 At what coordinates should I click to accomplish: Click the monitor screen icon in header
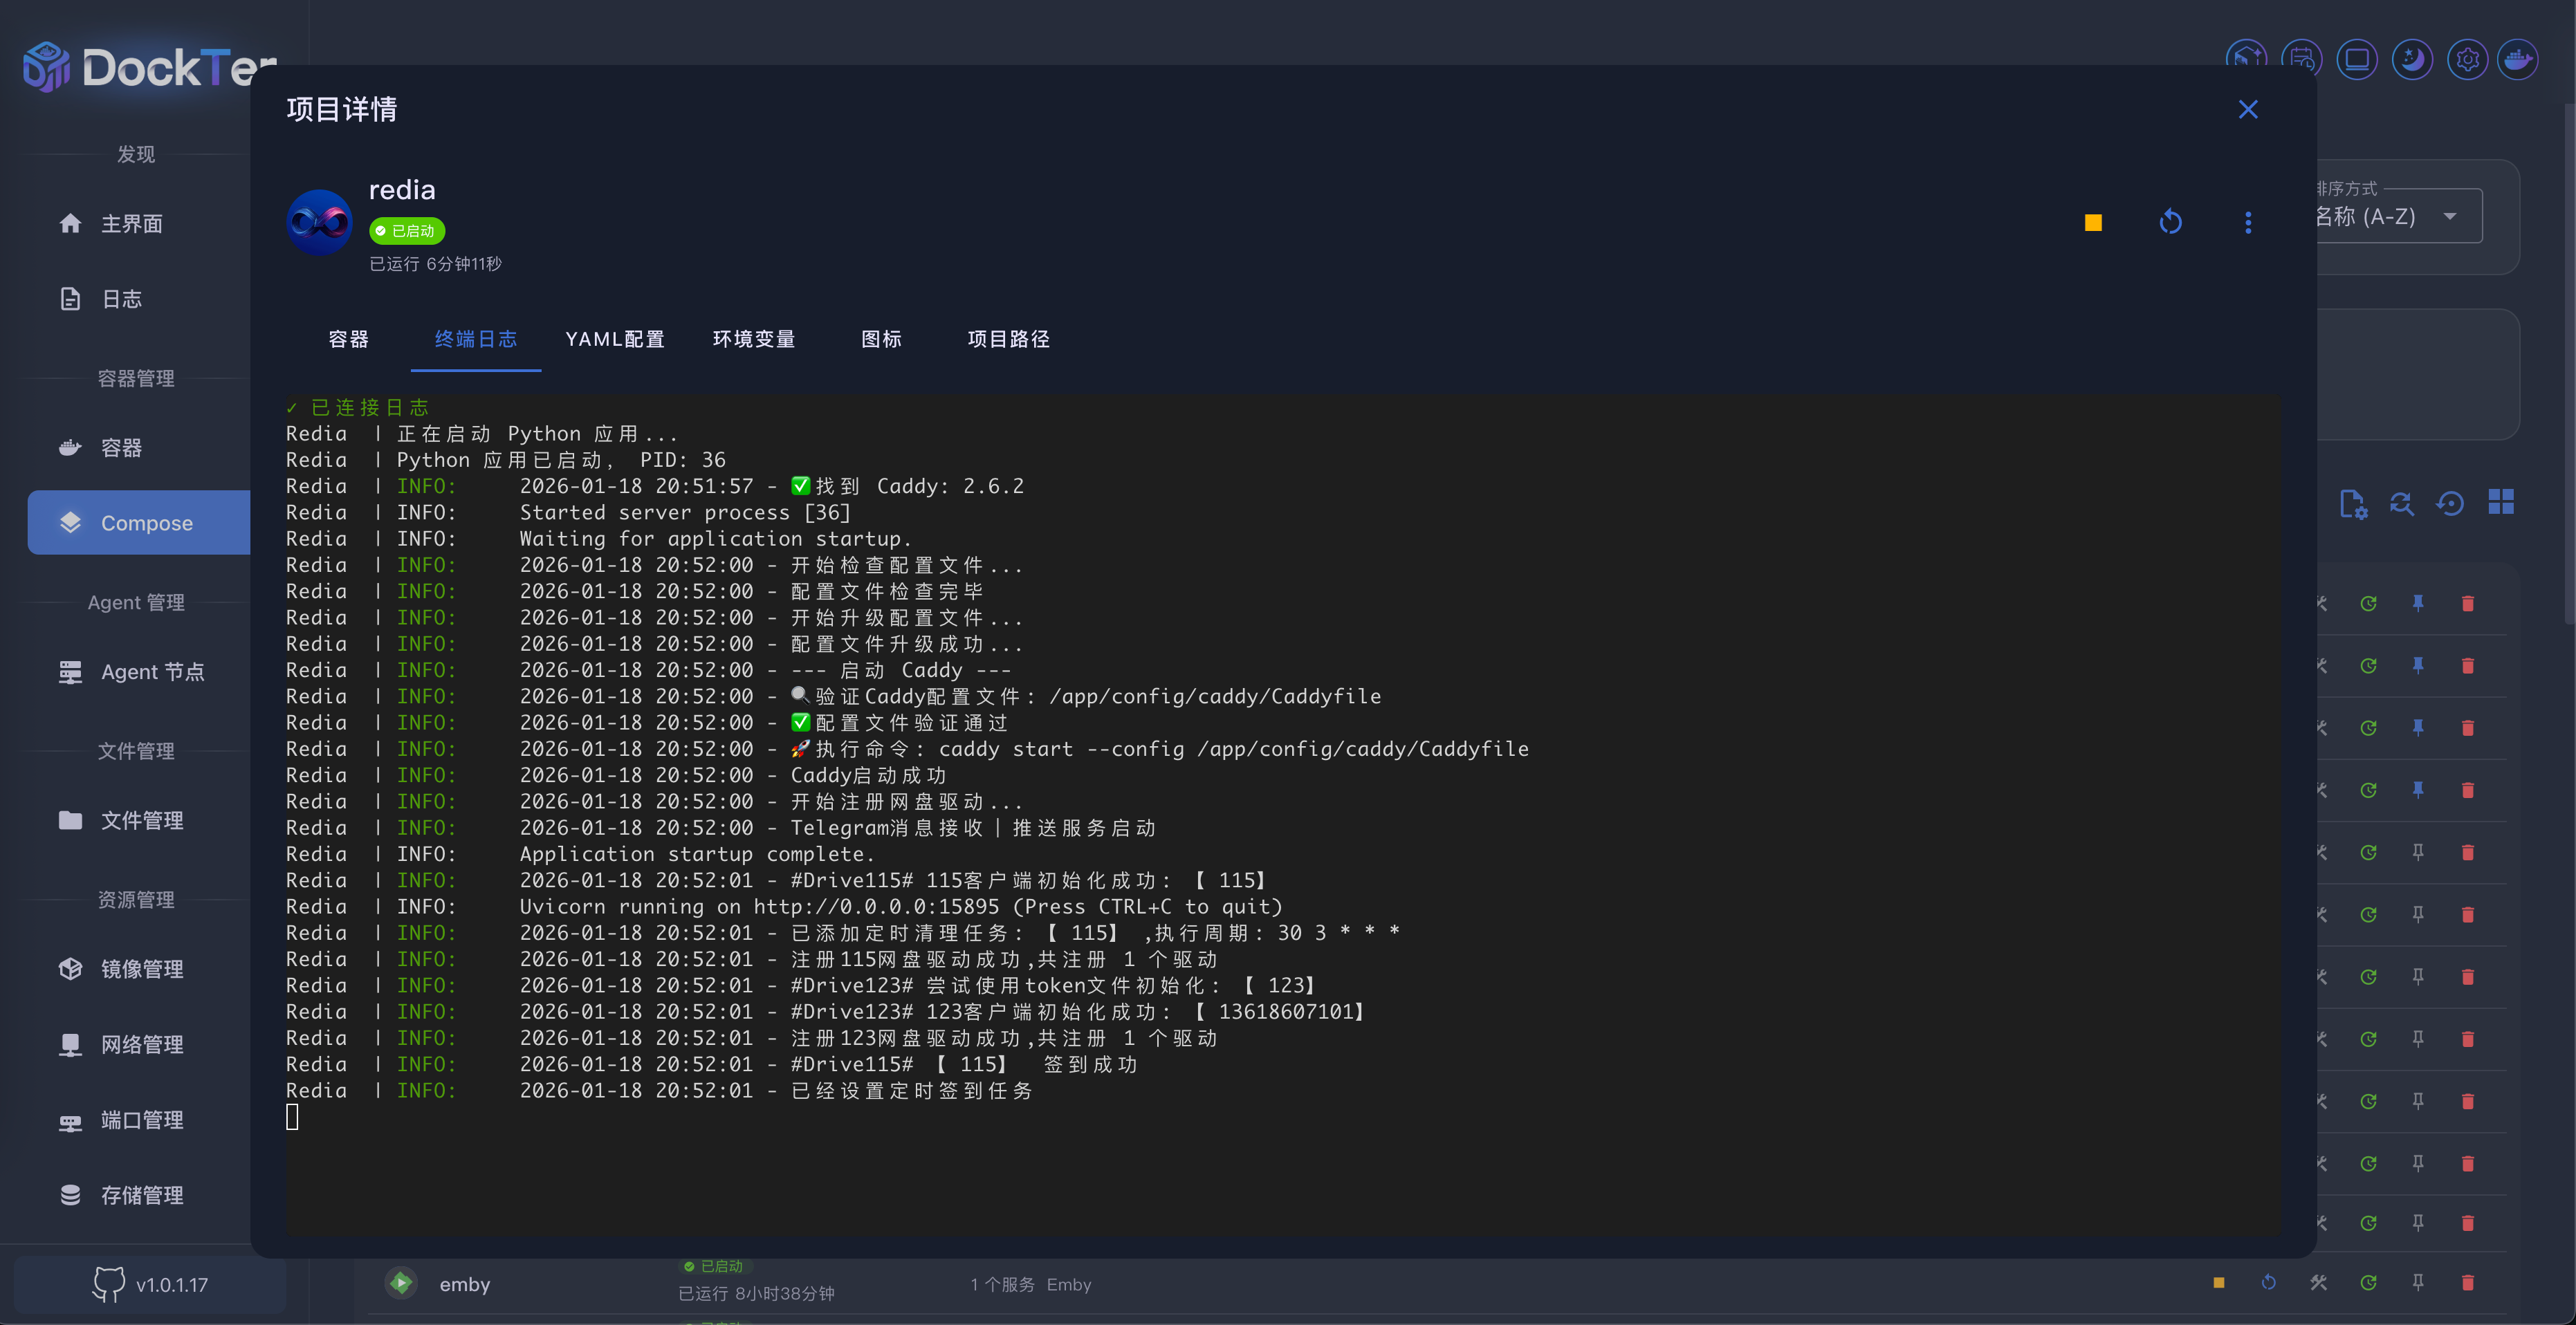click(x=2357, y=60)
